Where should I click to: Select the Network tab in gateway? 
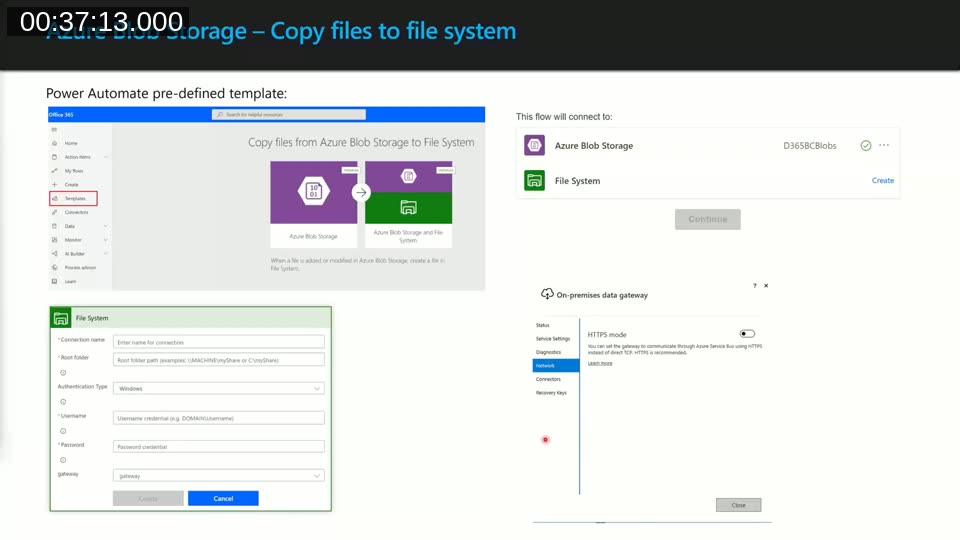pyautogui.click(x=555, y=366)
